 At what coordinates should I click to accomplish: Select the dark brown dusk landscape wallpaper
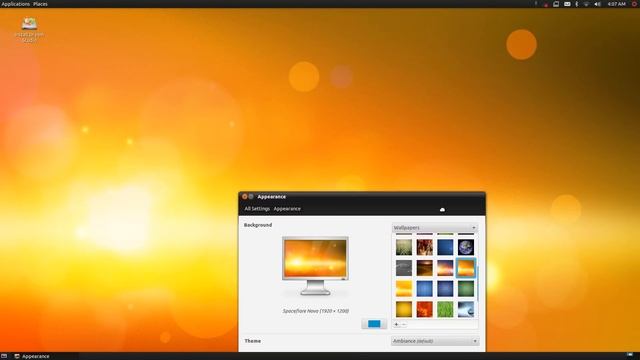coord(424,268)
